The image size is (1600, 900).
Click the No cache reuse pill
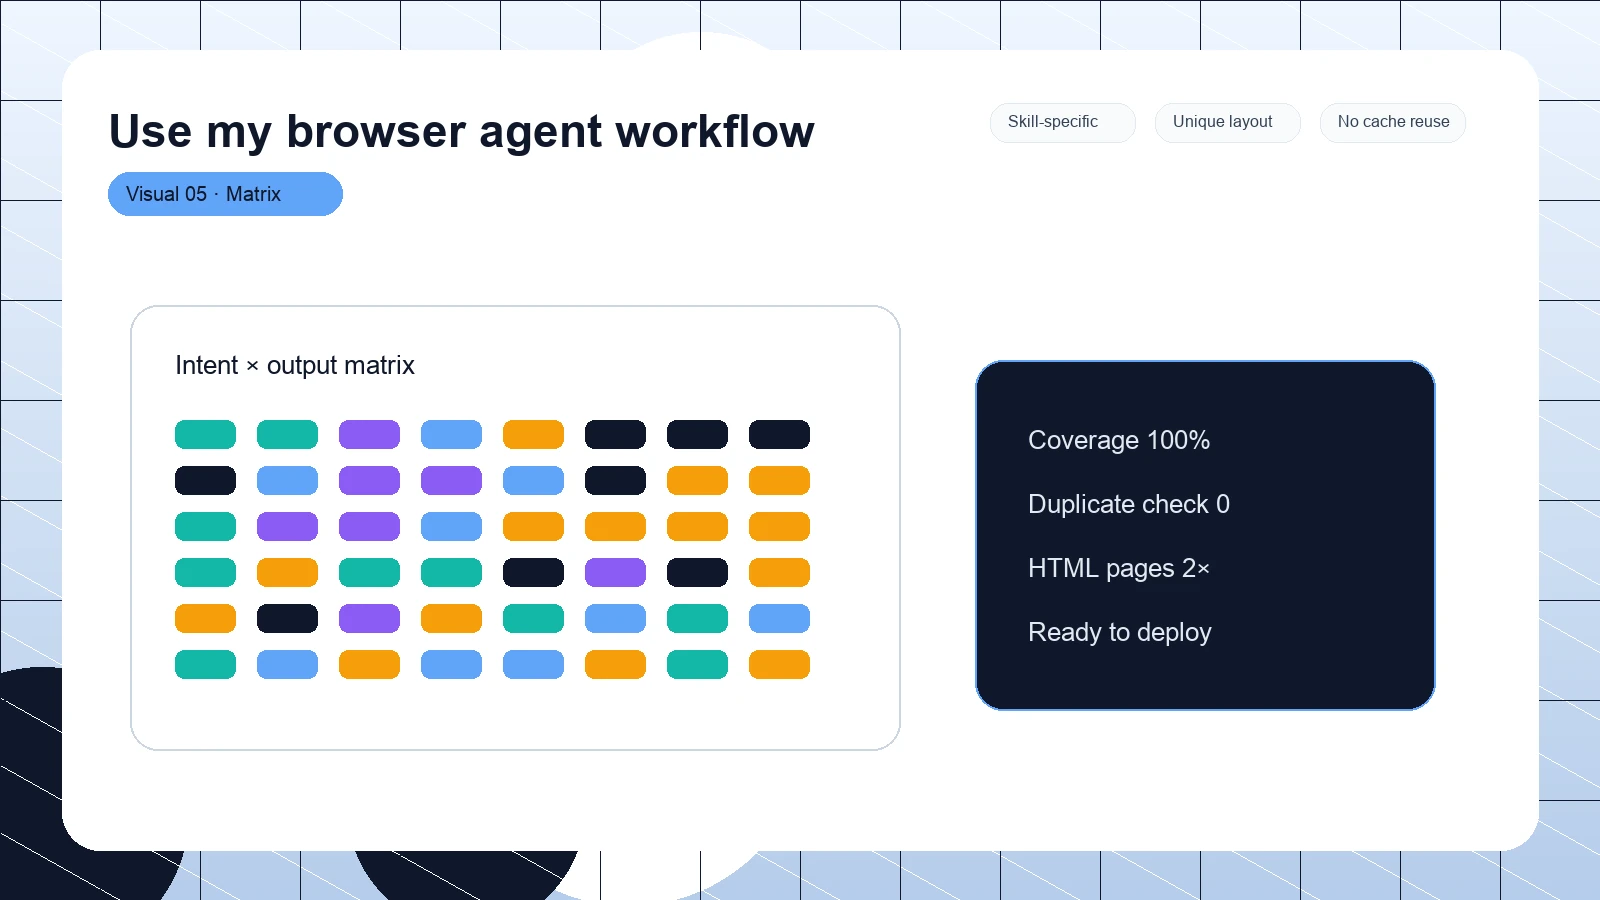[x=1393, y=122]
